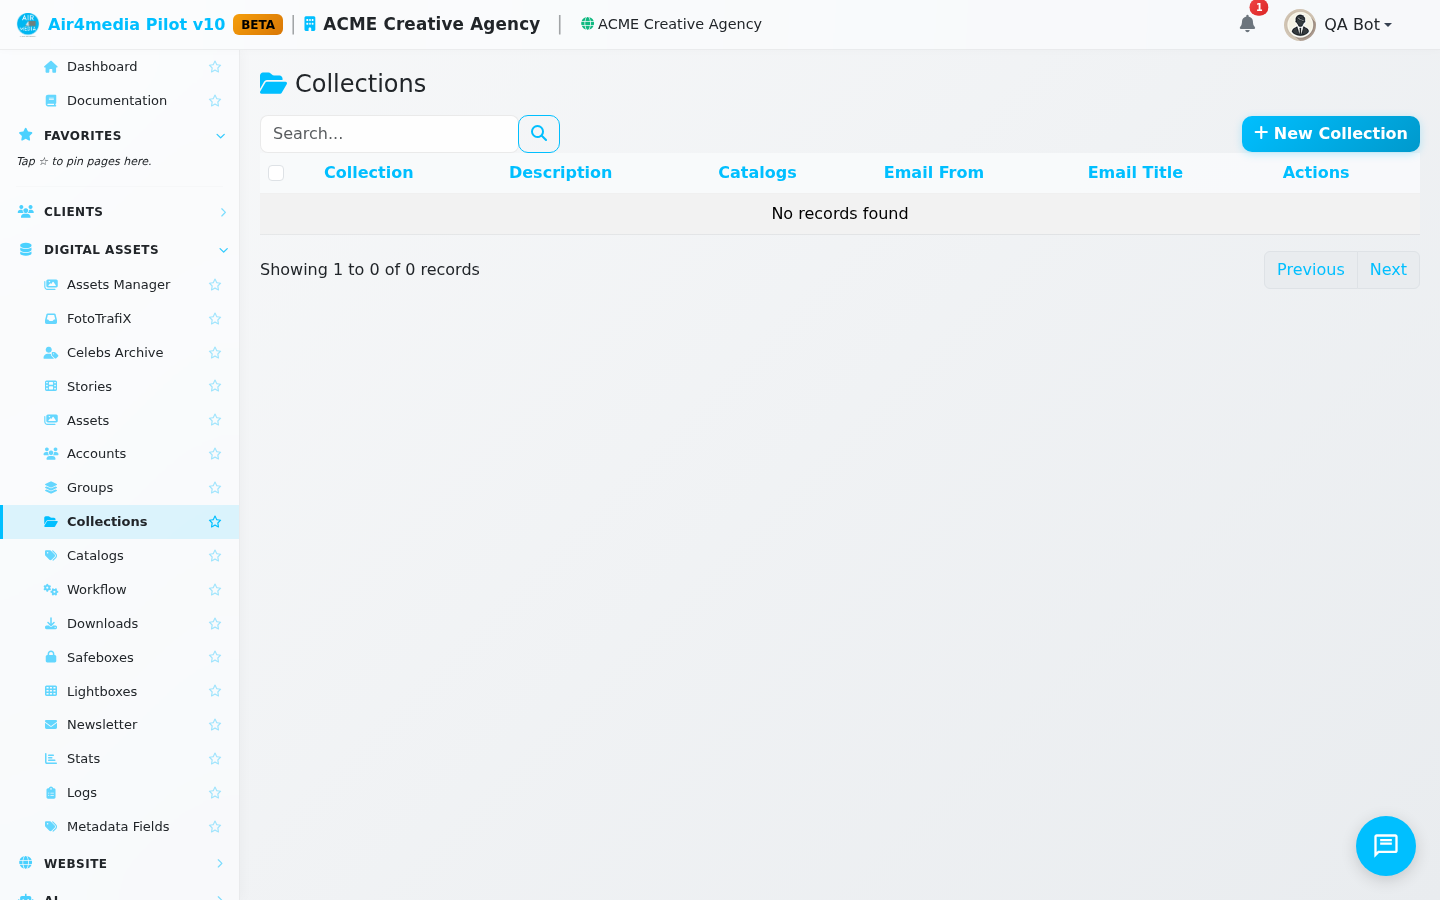Click the Next pagination button

pos(1388,270)
